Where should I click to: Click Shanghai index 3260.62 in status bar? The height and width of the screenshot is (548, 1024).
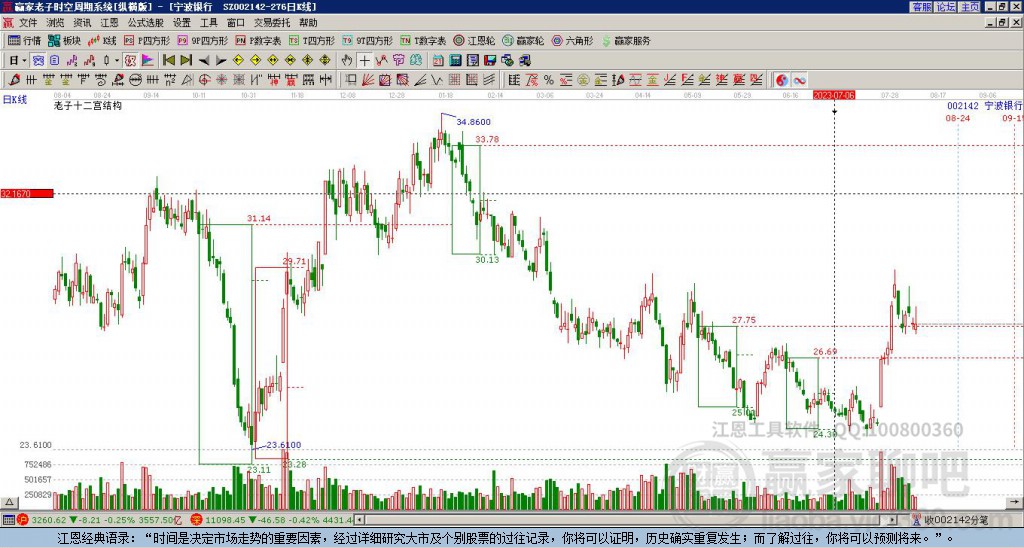tap(48, 520)
